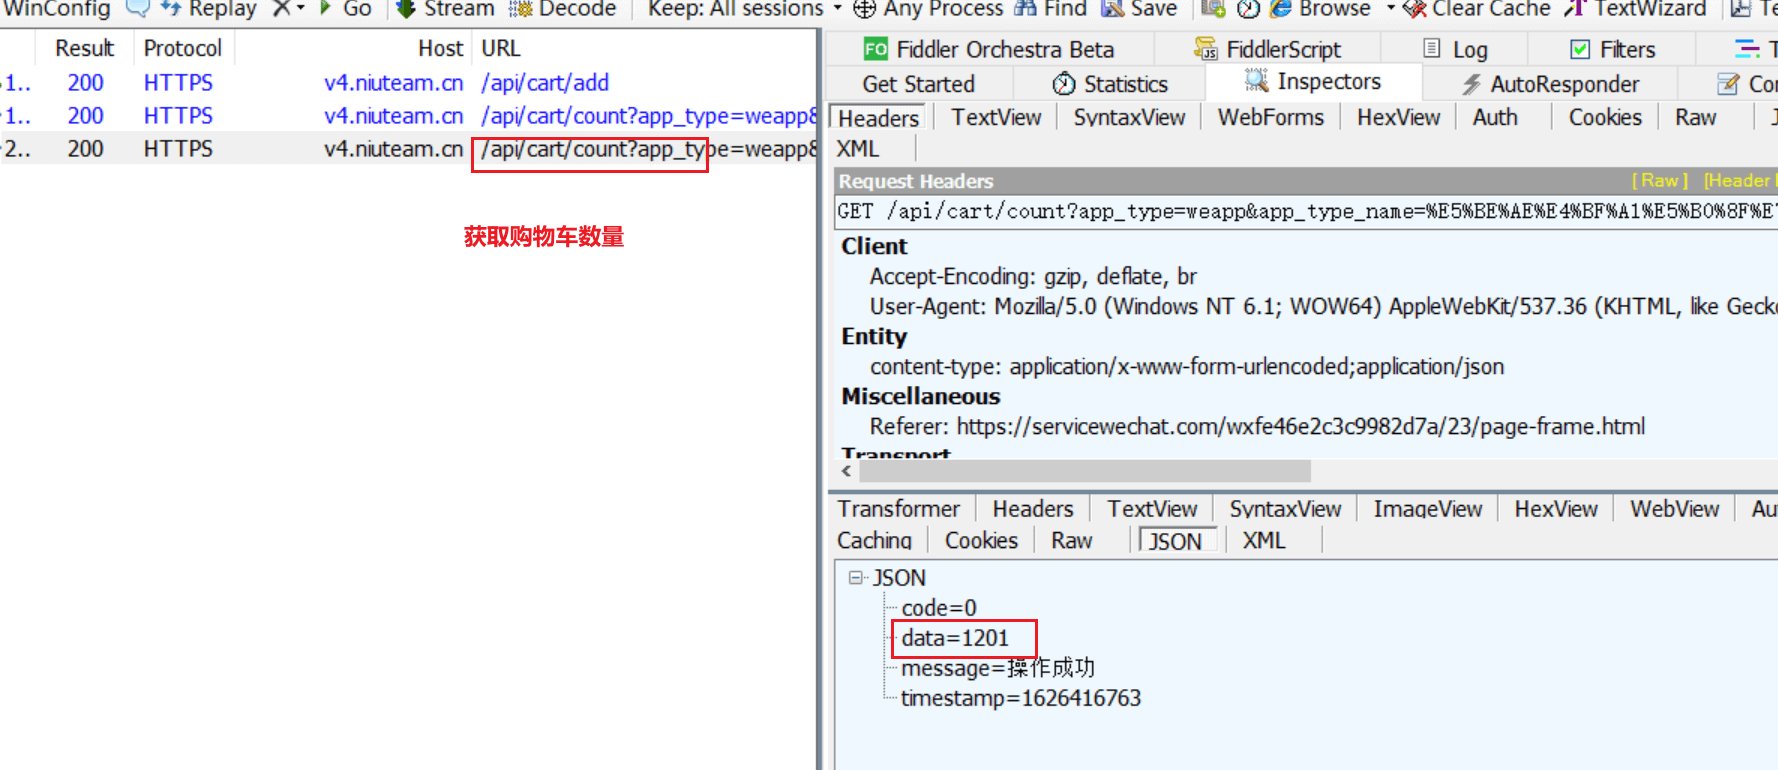Open the Filters tab
Viewport: 1778px width, 770px height.
tap(1612, 49)
